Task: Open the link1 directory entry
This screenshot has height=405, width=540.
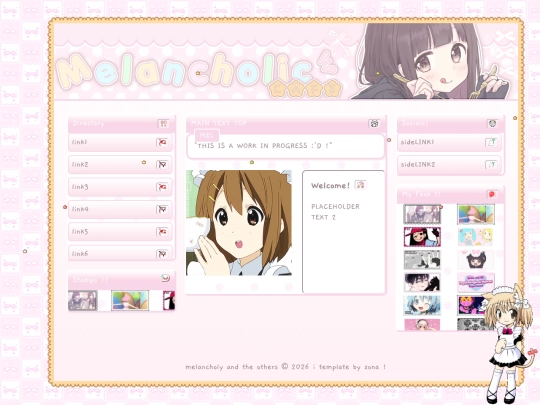Action: (x=120, y=142)
